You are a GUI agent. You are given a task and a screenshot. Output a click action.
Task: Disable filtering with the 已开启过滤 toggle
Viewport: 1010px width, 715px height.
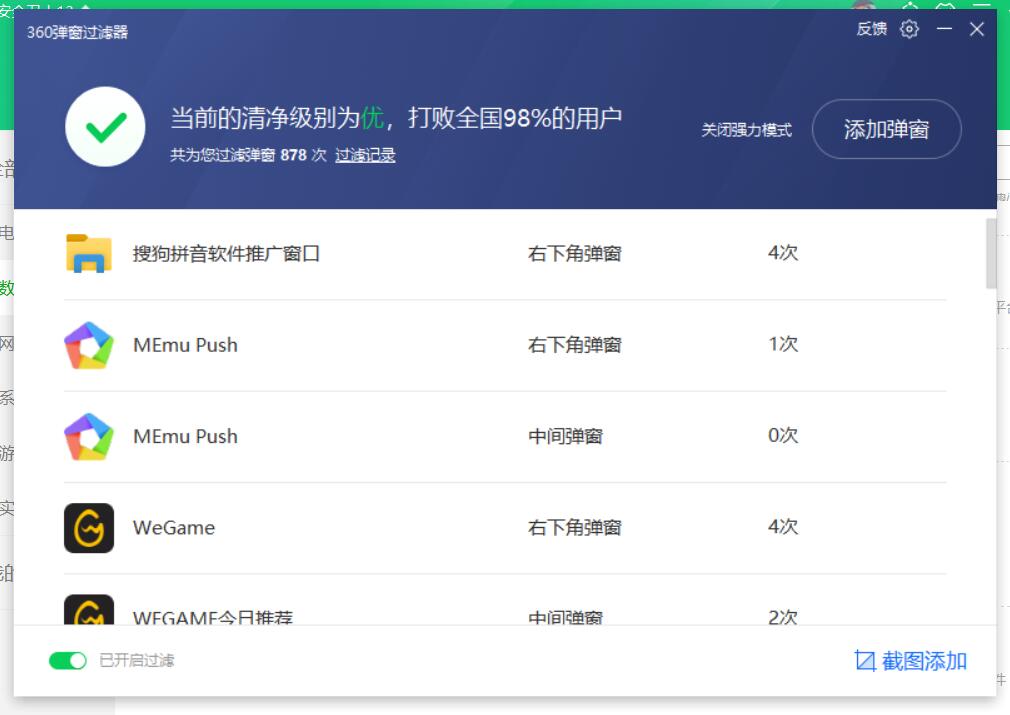pyautogui.click(x=67, y=660)
